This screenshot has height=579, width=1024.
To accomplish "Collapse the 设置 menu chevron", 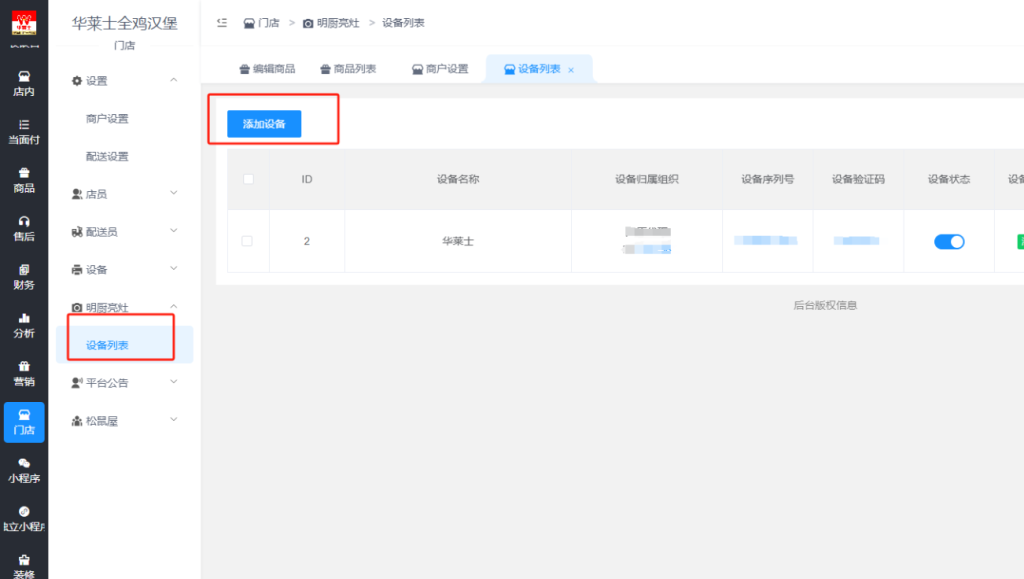I will (x=174, y=80).
